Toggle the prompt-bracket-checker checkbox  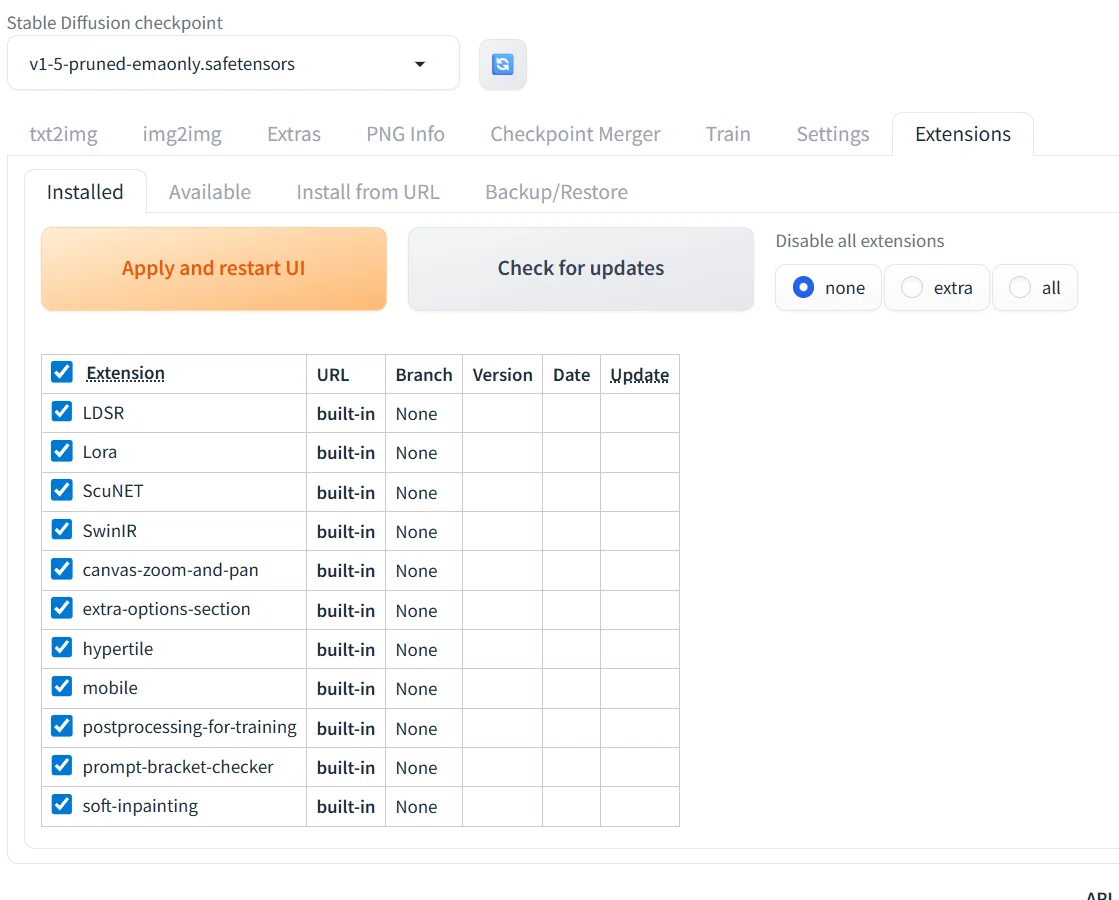[62, 765]
